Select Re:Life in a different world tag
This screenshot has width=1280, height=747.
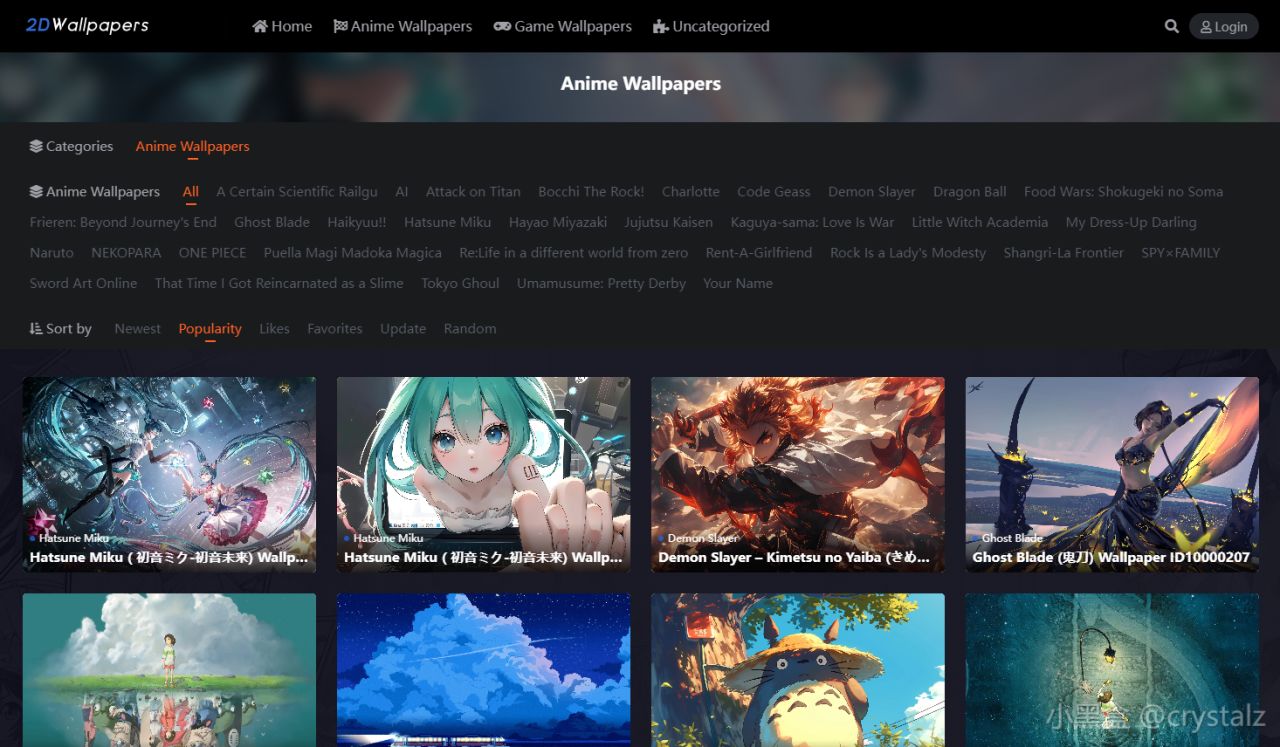574,253
